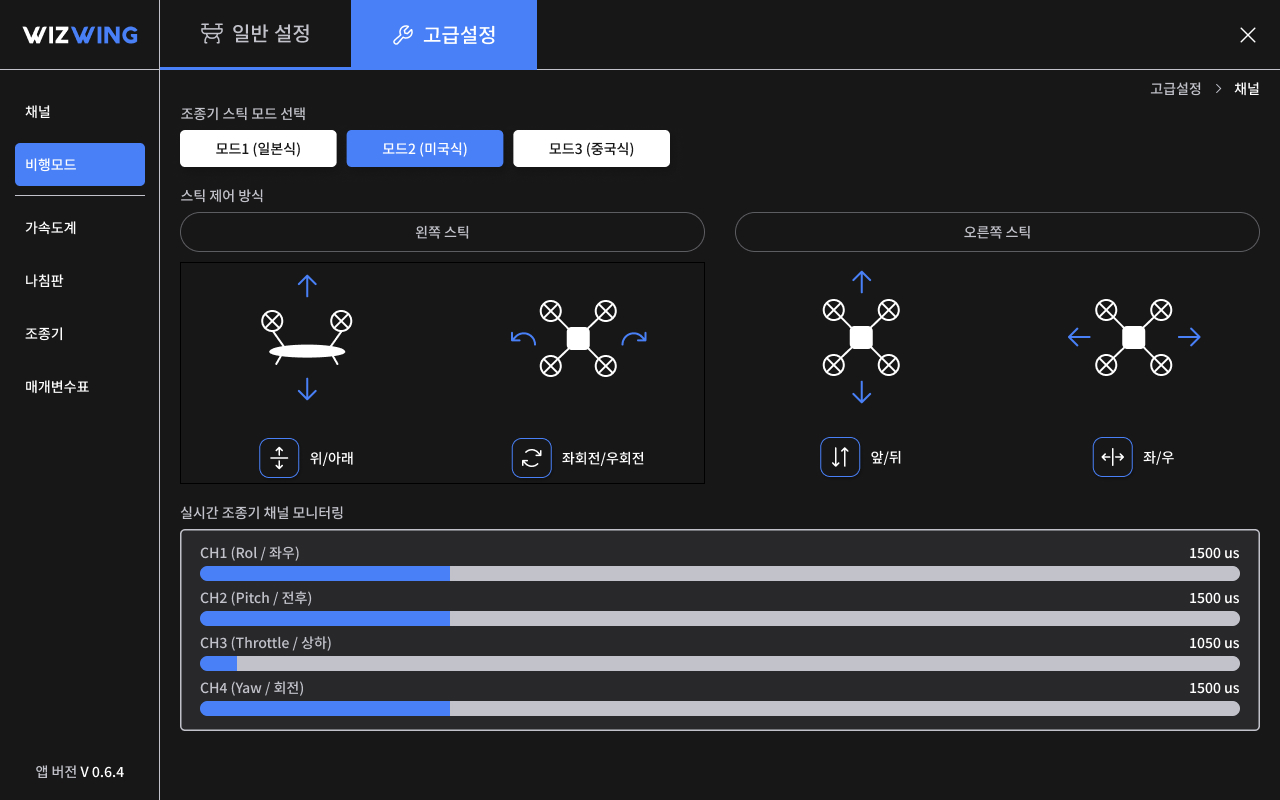The image size is (1280, 800).
Task: Click the drone icon on 일반 설정 tab
Action: [x=211, y=33]
